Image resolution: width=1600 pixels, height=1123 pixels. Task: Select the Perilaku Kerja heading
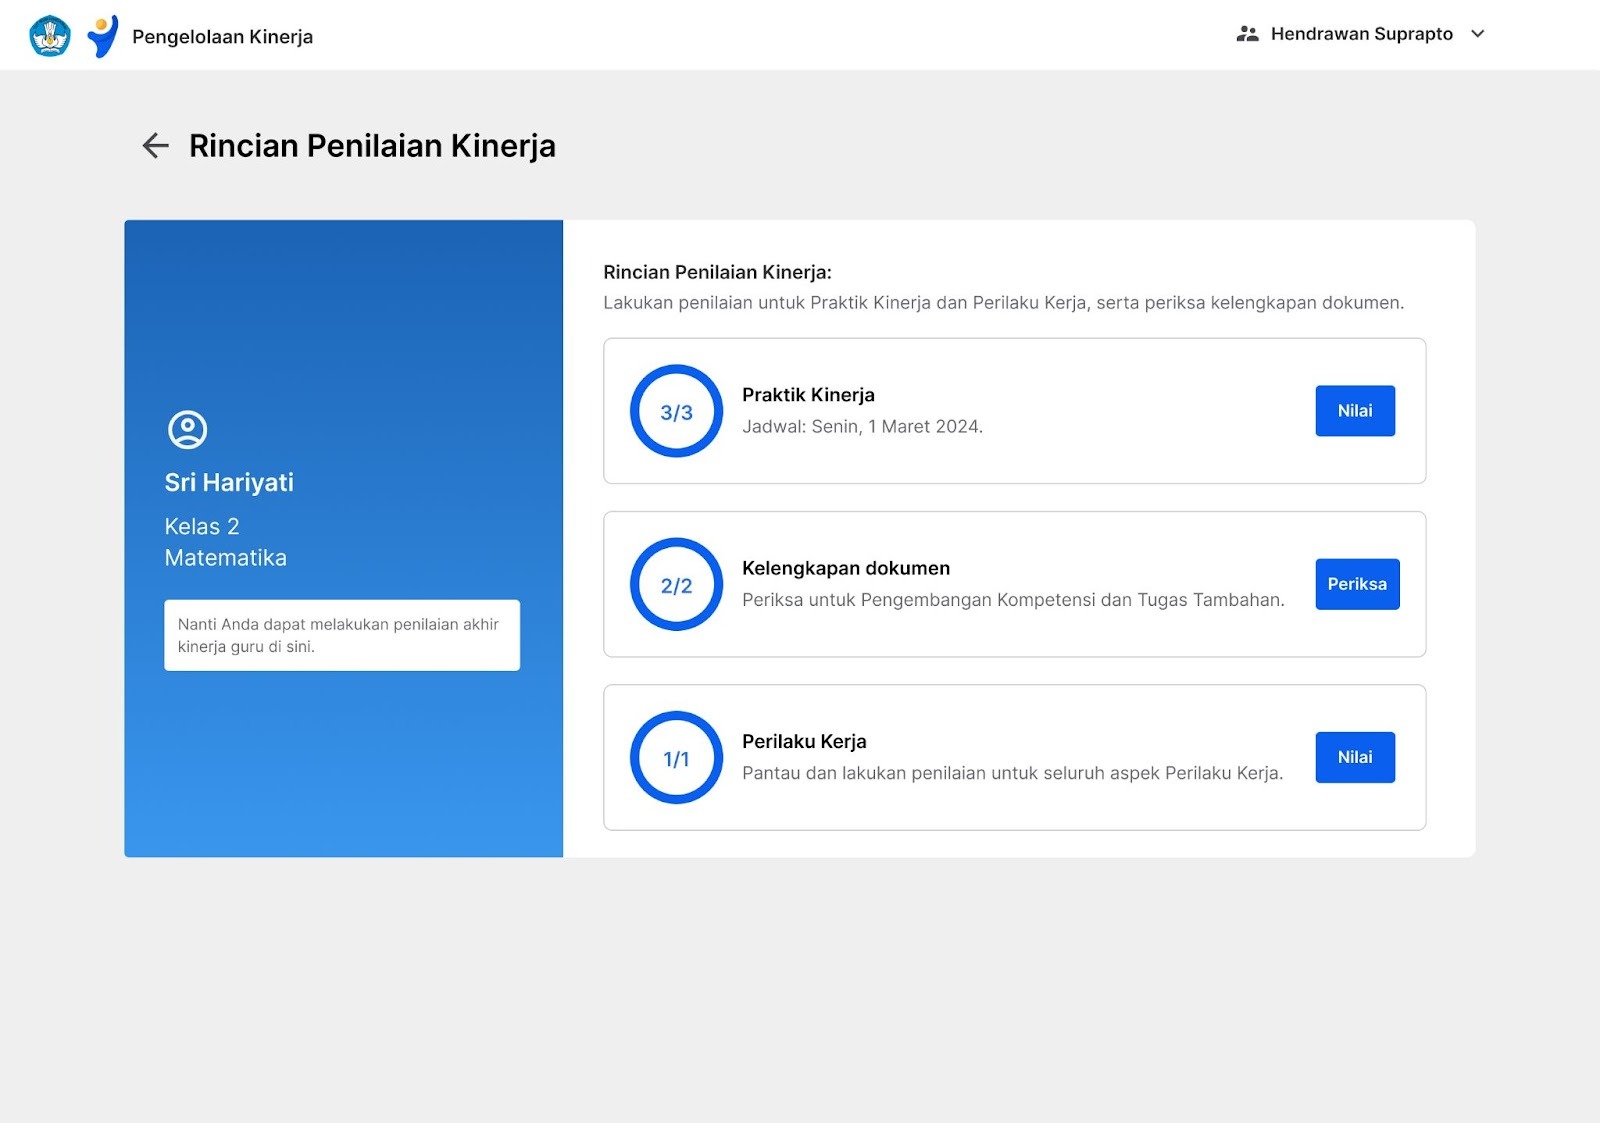804,741
